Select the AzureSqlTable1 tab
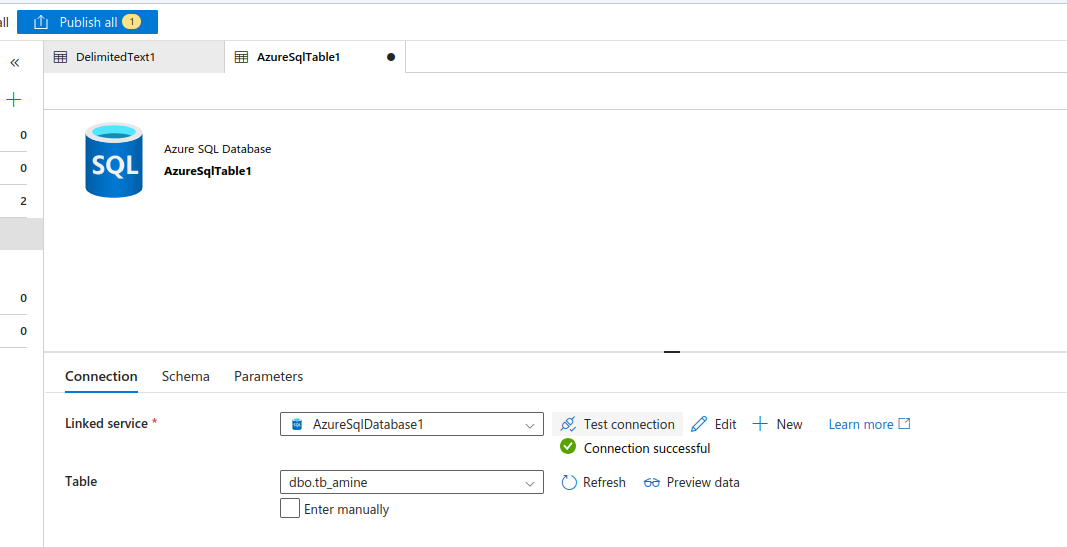The width and height of the screenshot is (1067, 547). coord(315,57)
